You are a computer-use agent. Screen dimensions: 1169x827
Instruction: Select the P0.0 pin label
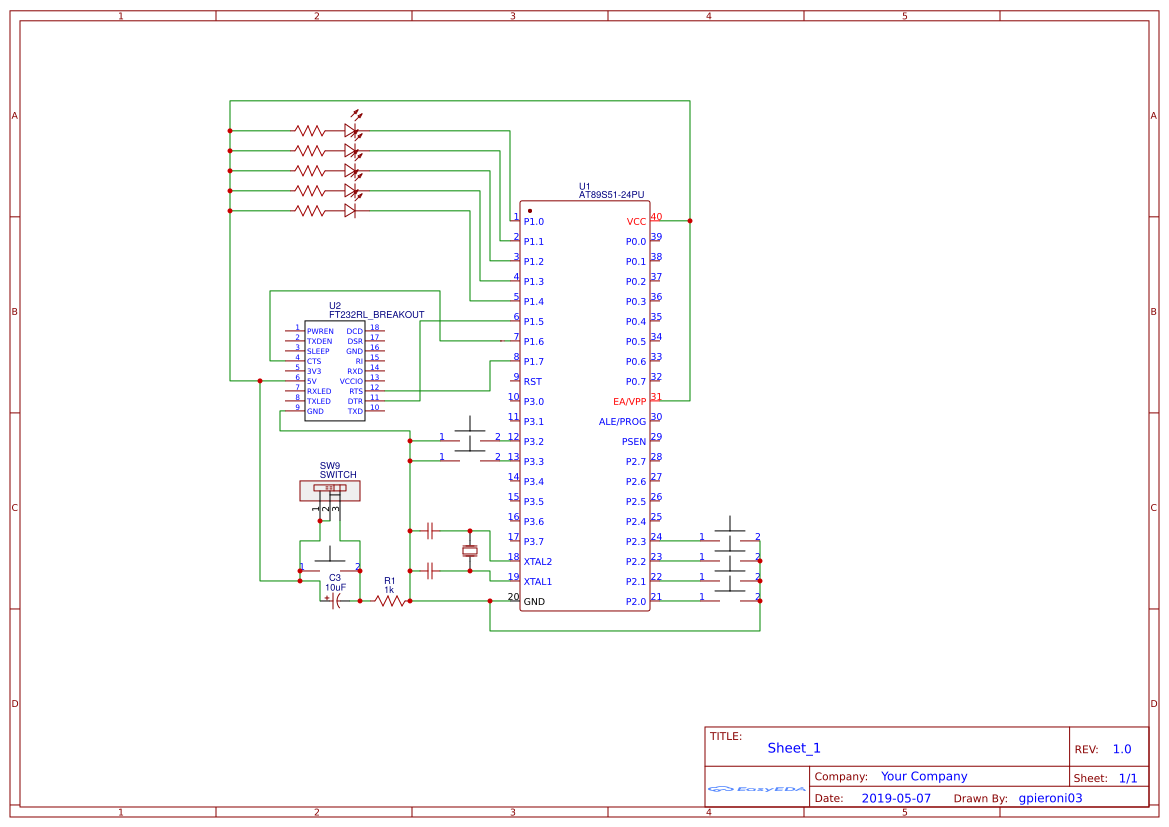click(x=636, y=242)
